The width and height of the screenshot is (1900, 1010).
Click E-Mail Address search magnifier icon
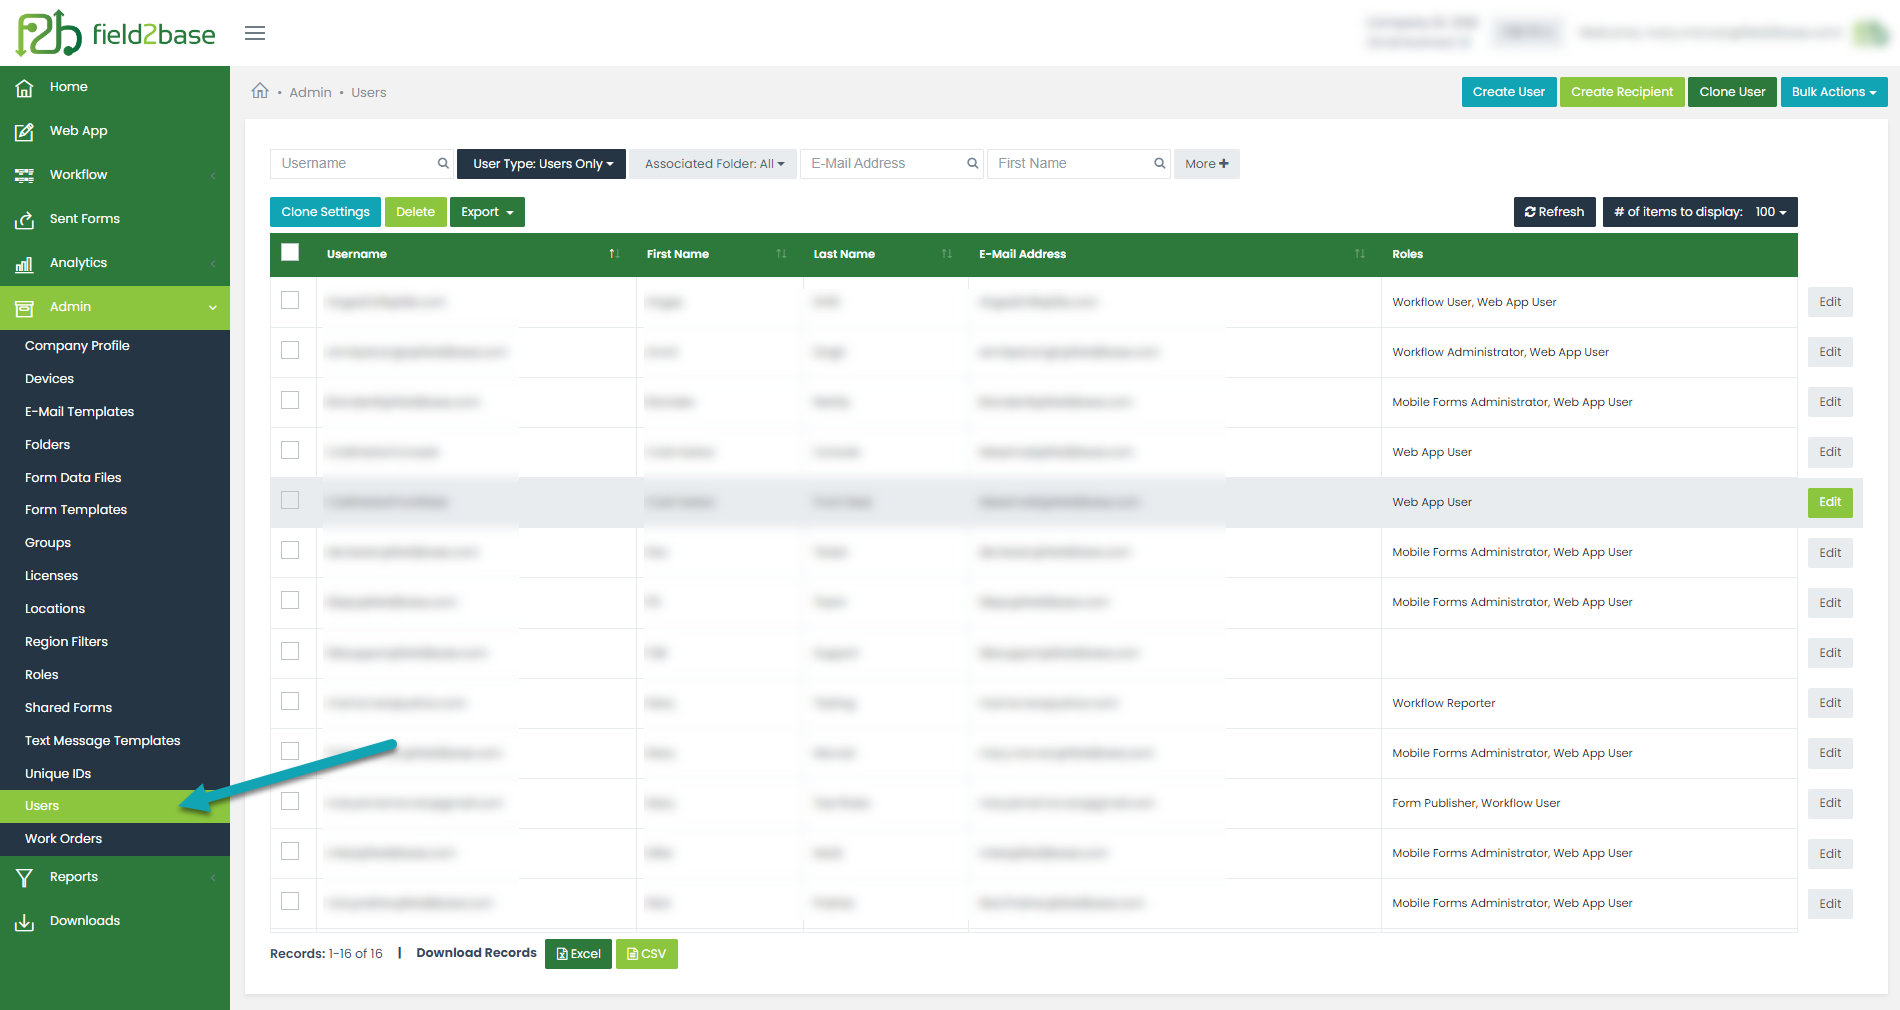click(x=972, y=163)
